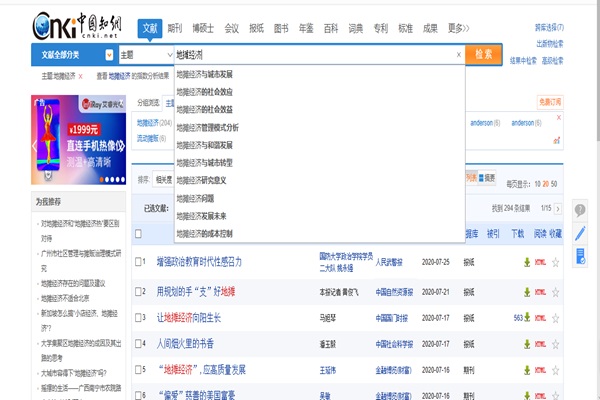Open the chart visualization icon in group panel
Viewport: 600px width, 400px height.
click(x=557, y=140)
